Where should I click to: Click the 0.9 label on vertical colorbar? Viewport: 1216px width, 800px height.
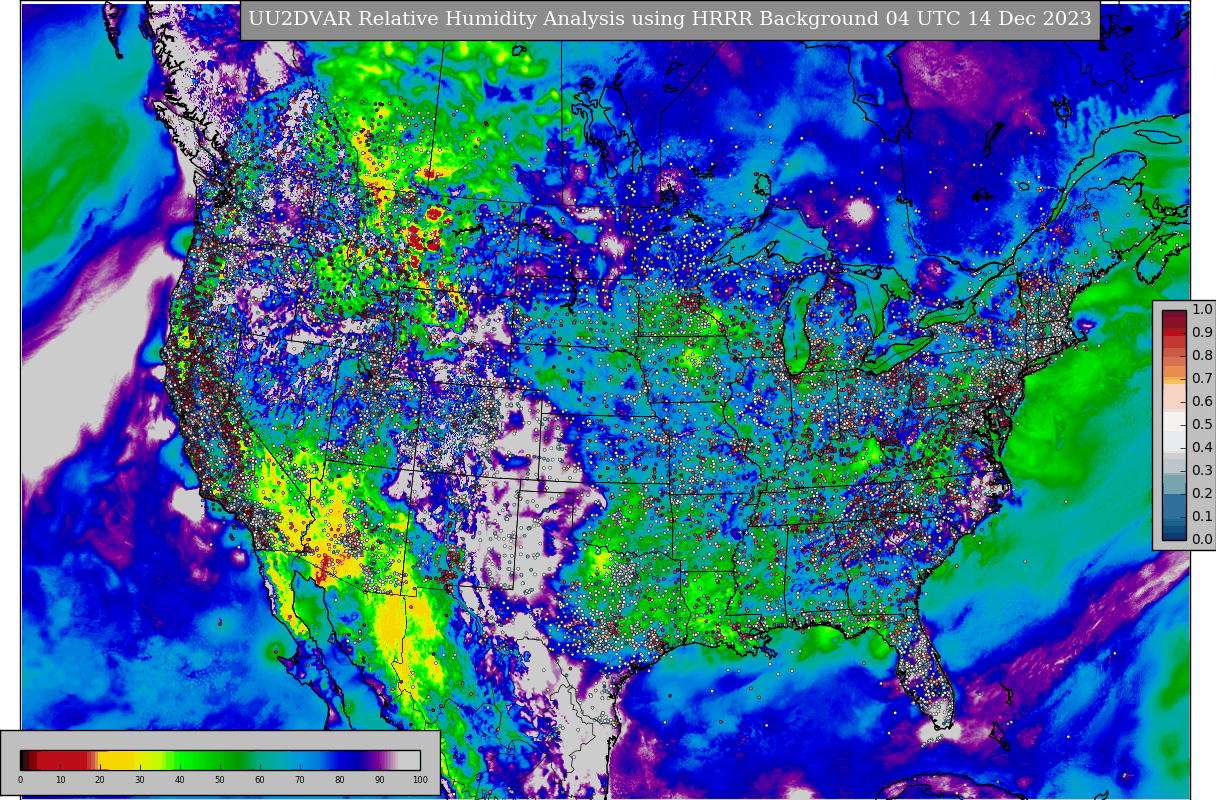(x=1202, y=333)
